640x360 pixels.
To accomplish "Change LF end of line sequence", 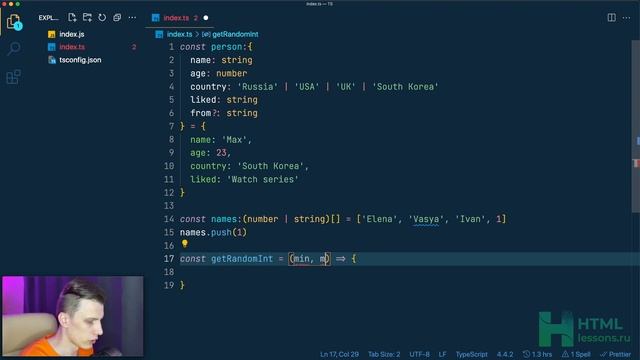I will point(442,354).
